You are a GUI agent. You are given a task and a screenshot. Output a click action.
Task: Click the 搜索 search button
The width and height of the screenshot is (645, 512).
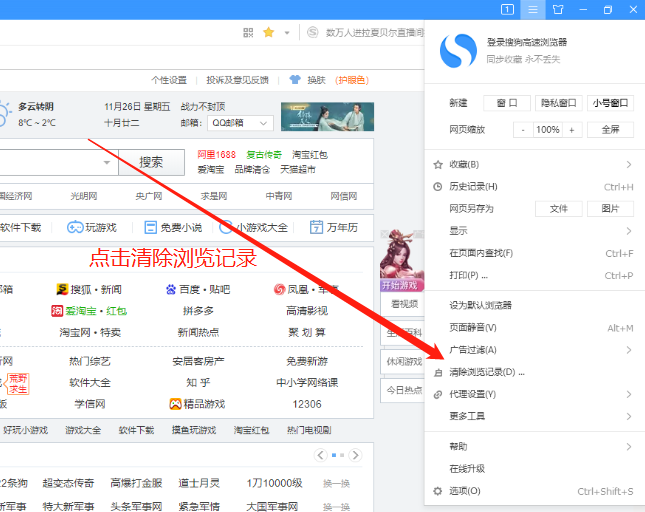[151, 162]
